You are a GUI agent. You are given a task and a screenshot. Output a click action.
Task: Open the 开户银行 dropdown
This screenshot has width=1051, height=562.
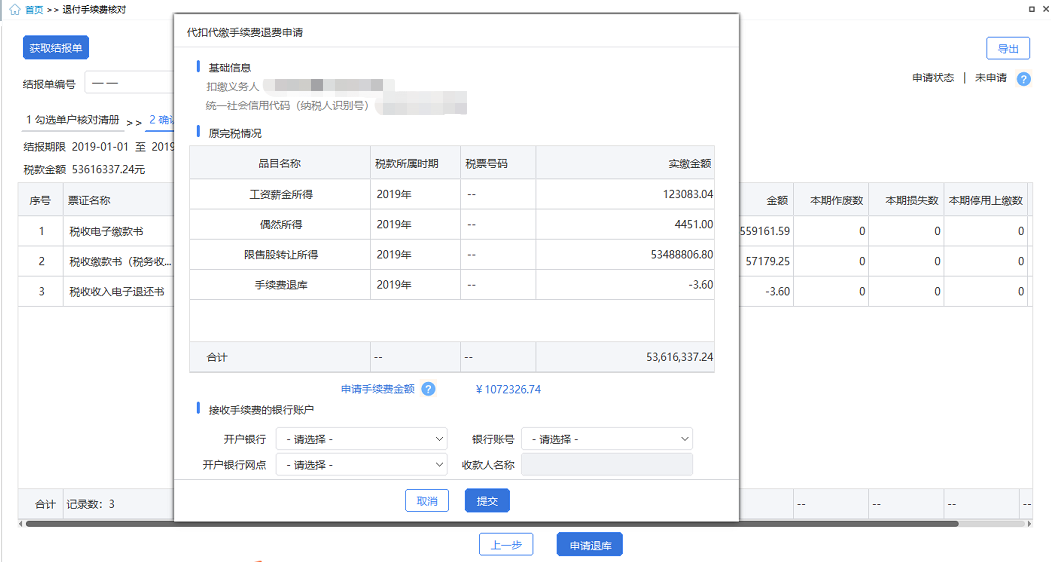pos(361,439)
